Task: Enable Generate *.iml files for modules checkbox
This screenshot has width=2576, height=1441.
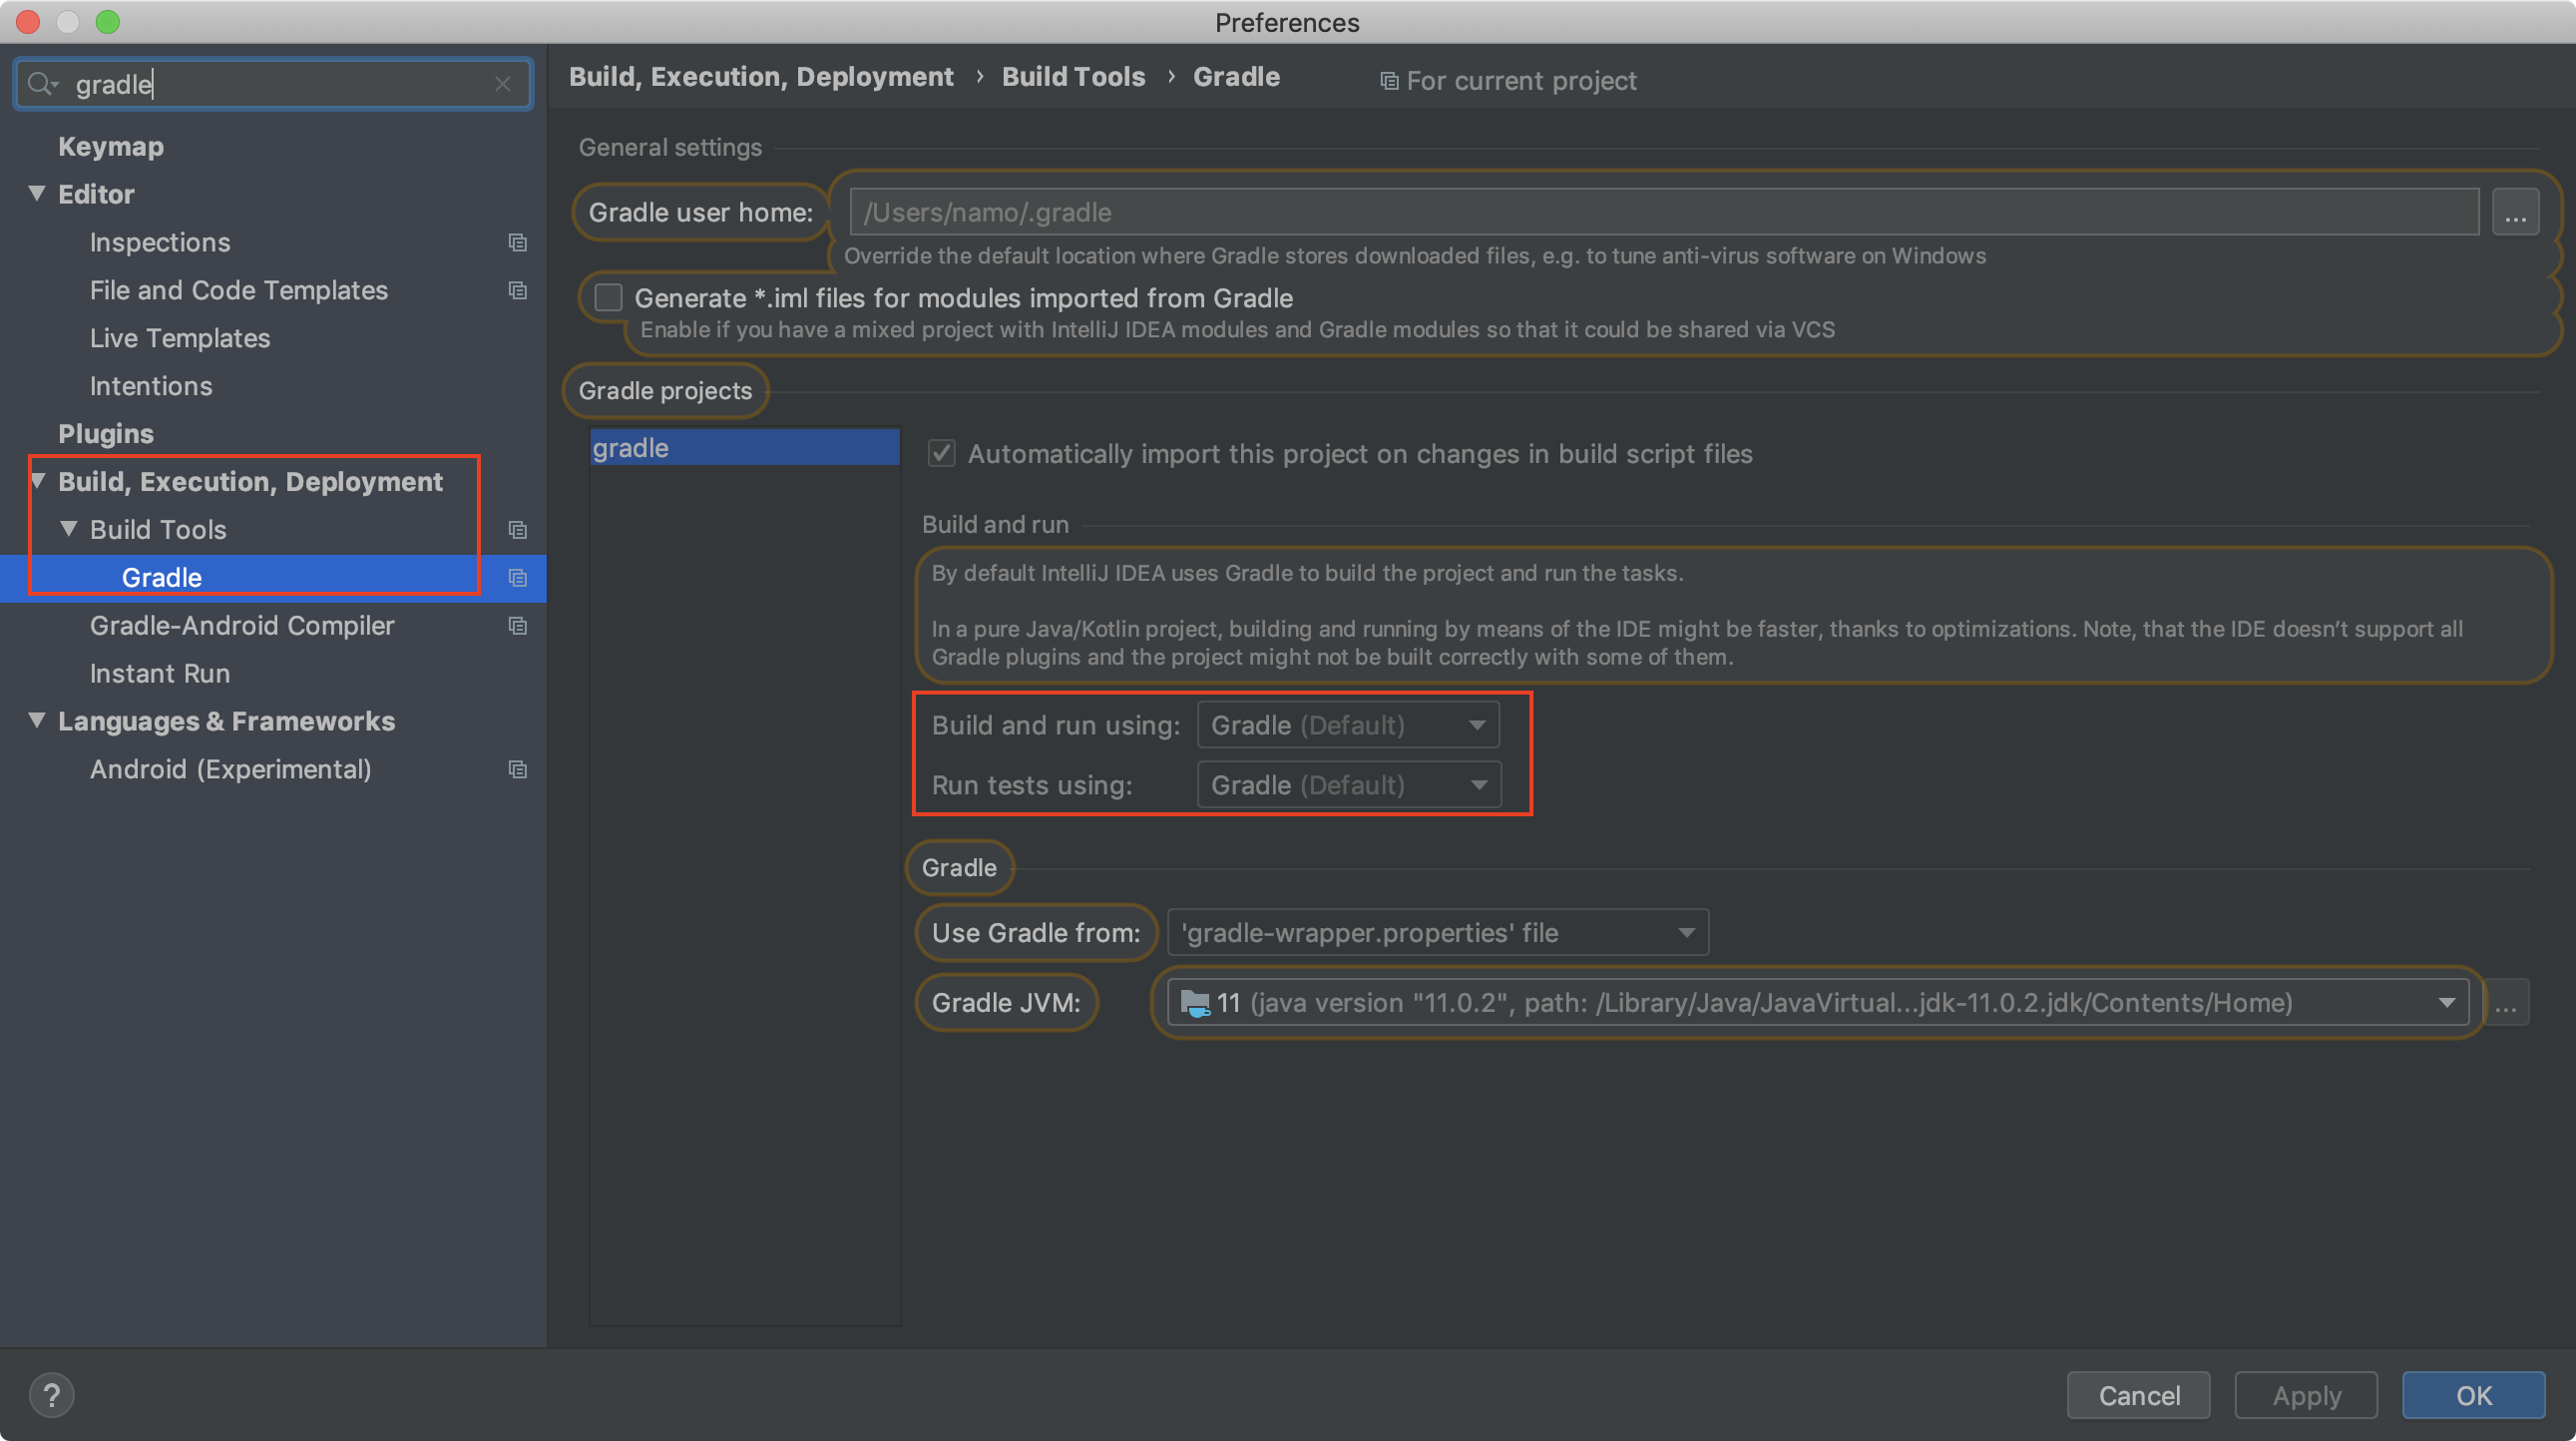Action: pyautogui.click(x=608, y=298)
